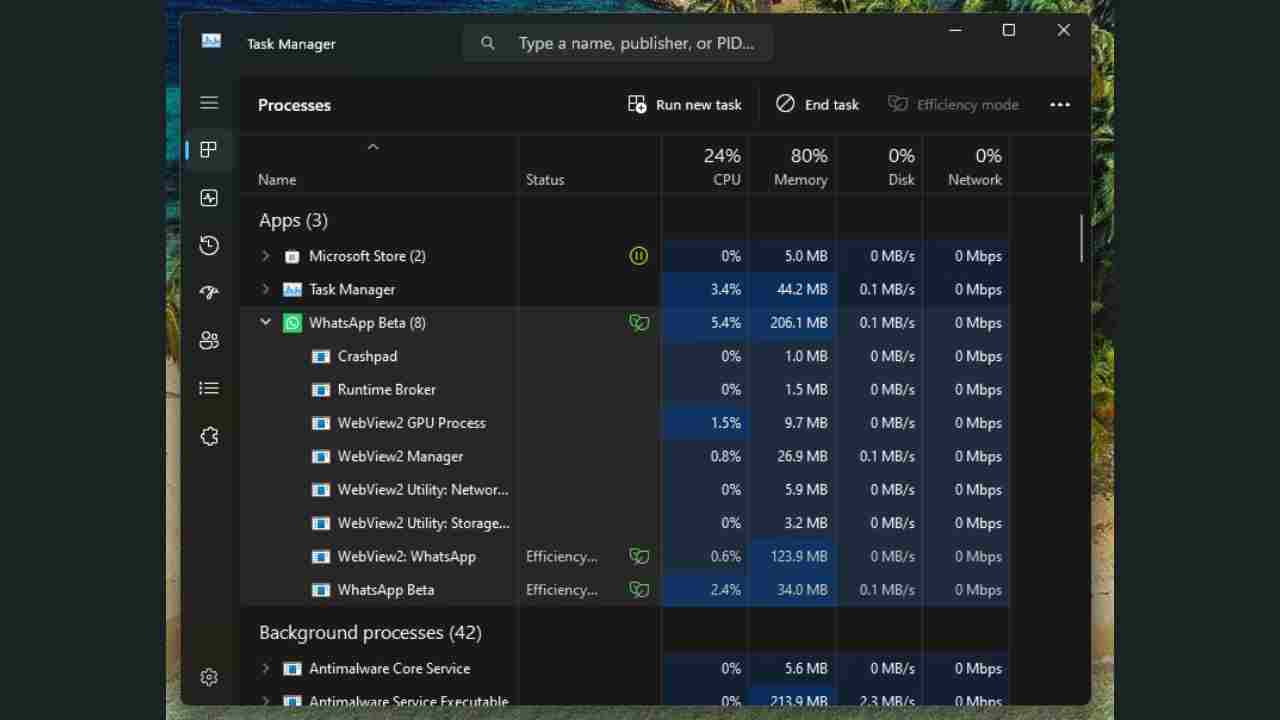Click the Processes page icon

pyautogui.click(x=209, y=149)
